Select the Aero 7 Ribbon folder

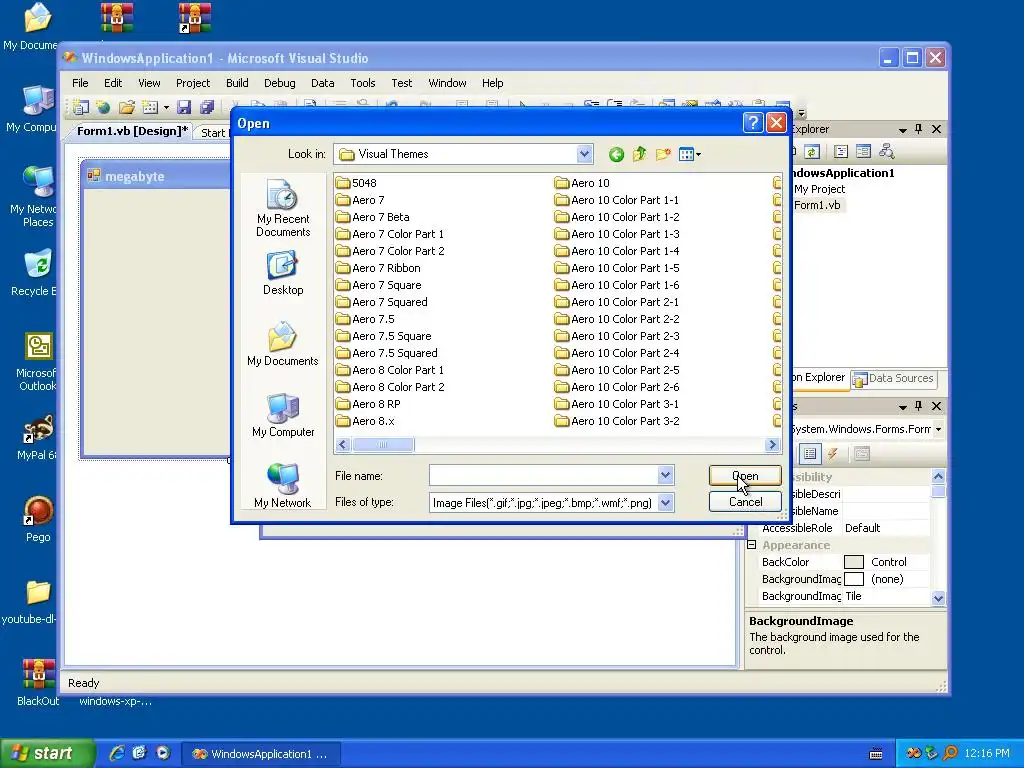378,268
